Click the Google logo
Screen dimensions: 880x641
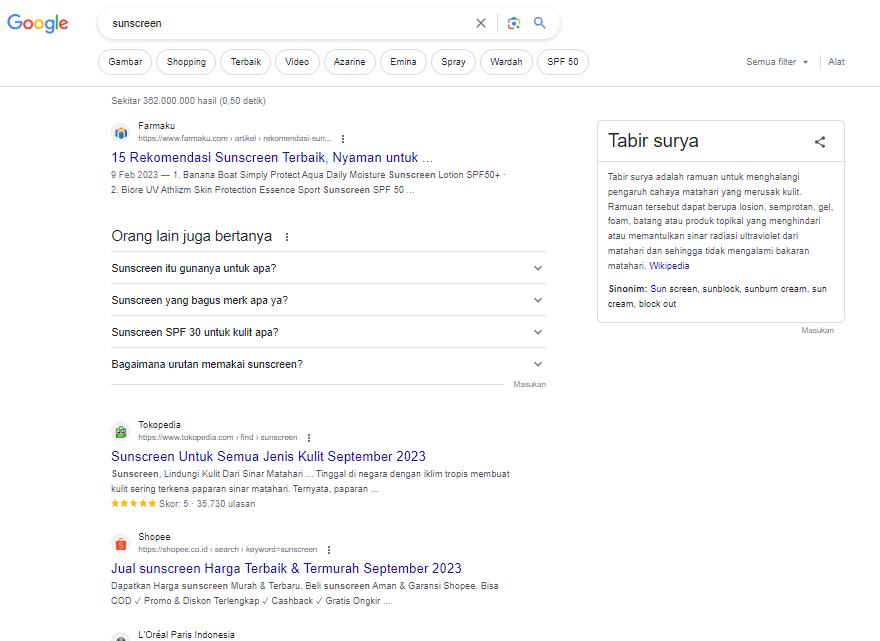(38, 23)
